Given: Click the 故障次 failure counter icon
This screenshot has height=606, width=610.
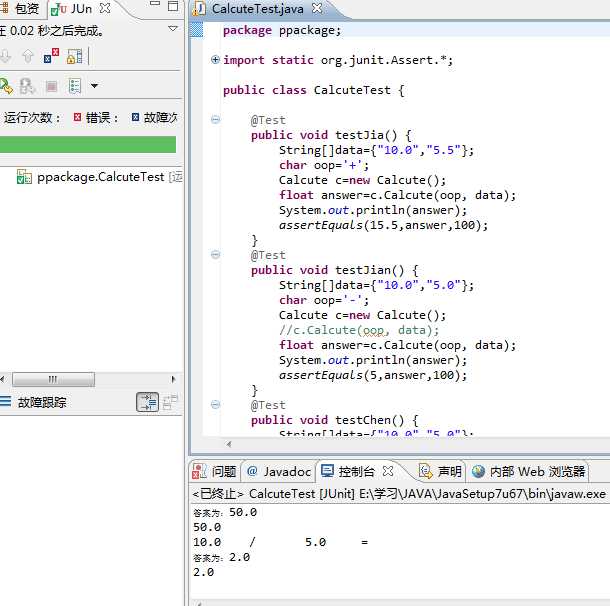Looking at the screenshot, I should click(135, 117).
